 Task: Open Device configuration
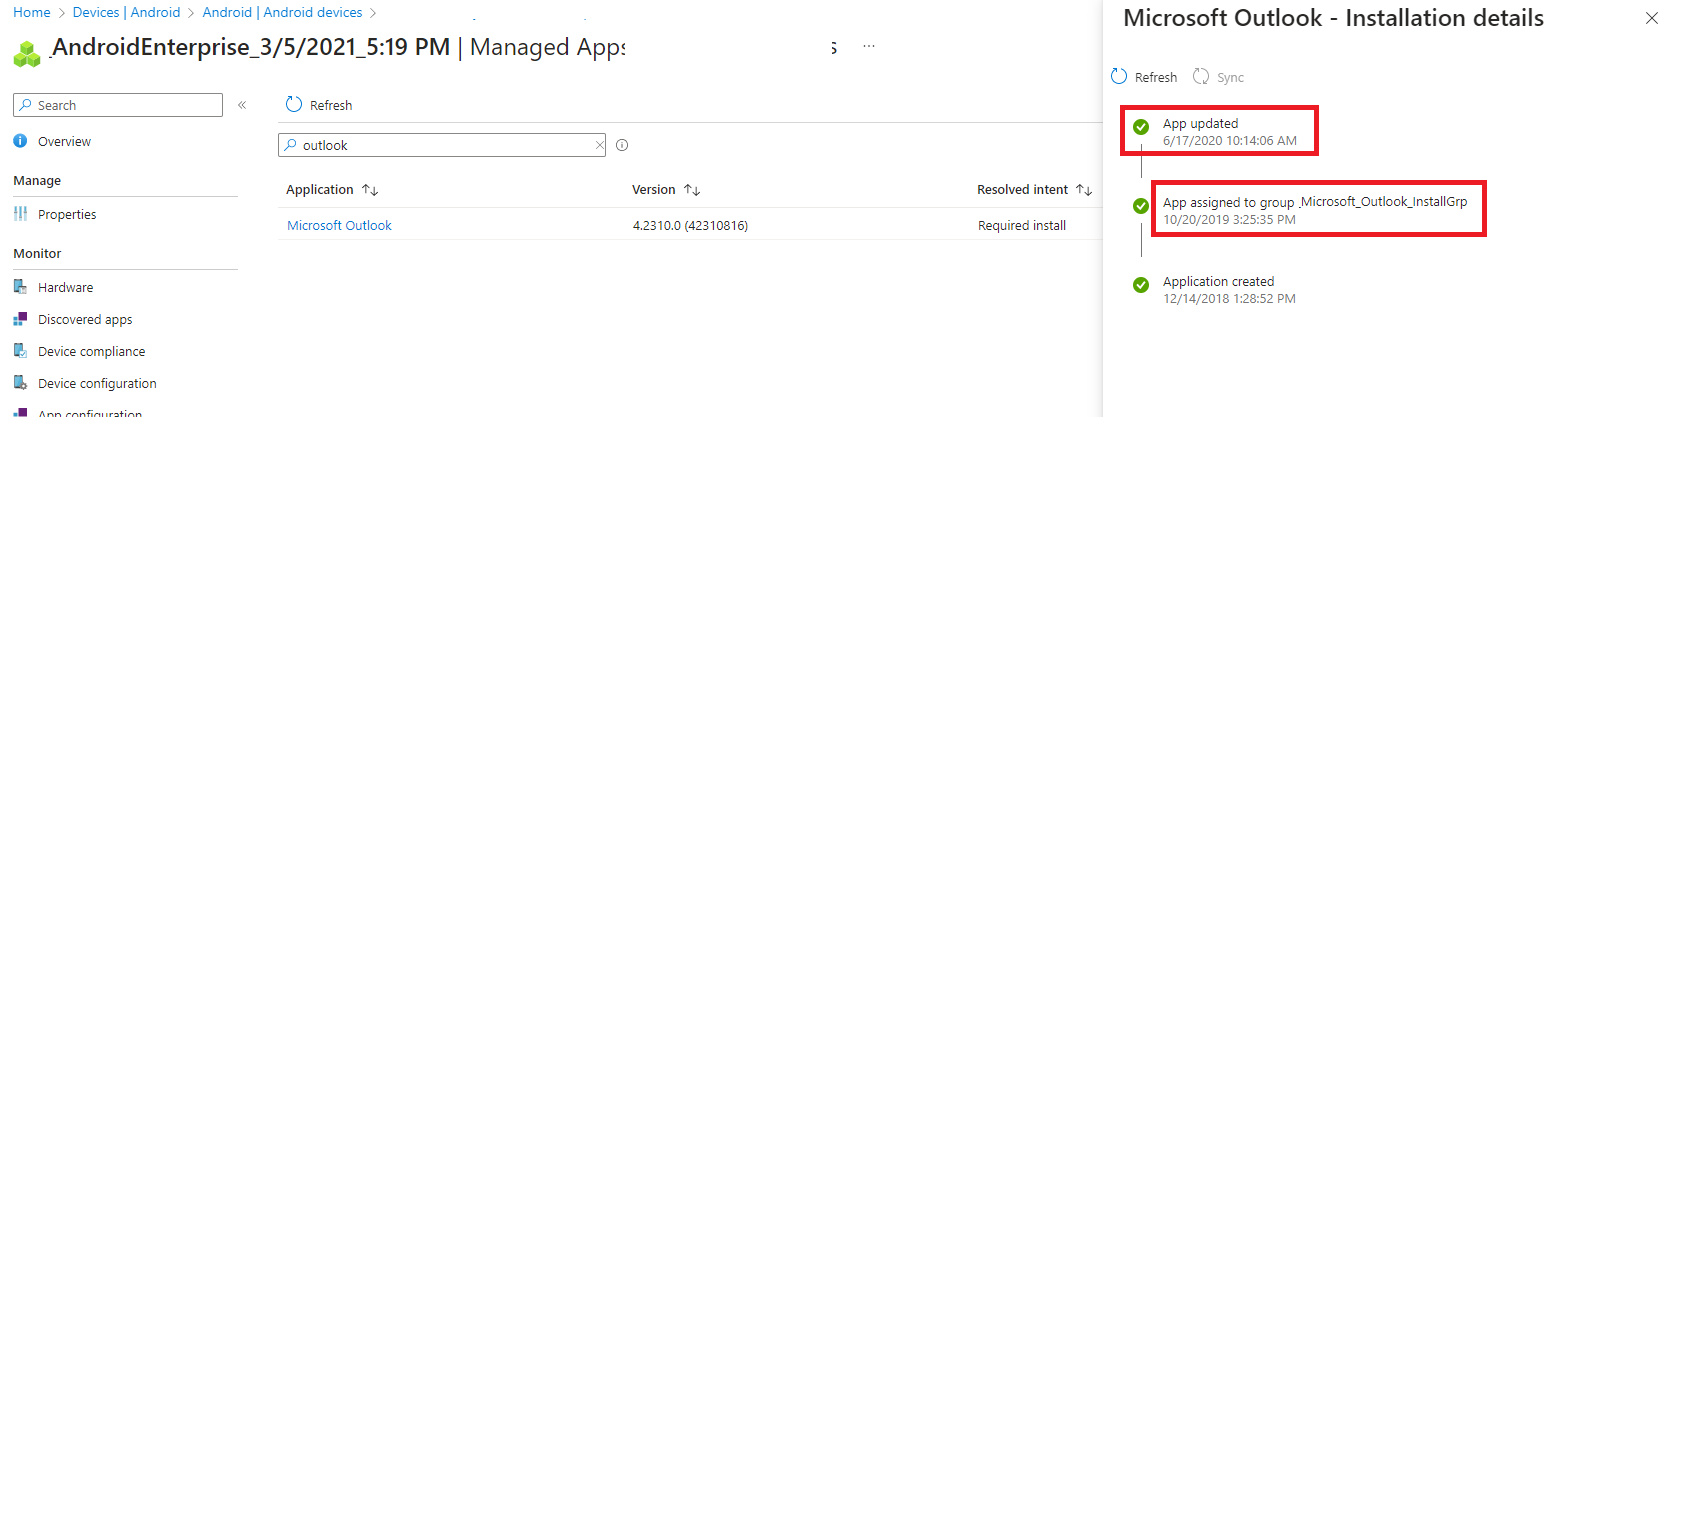point(97,384)
